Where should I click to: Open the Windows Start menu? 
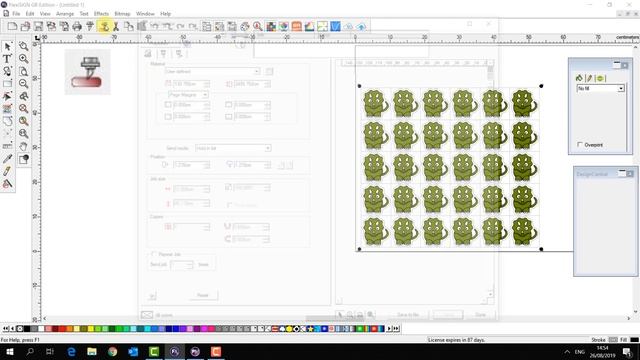9,351
